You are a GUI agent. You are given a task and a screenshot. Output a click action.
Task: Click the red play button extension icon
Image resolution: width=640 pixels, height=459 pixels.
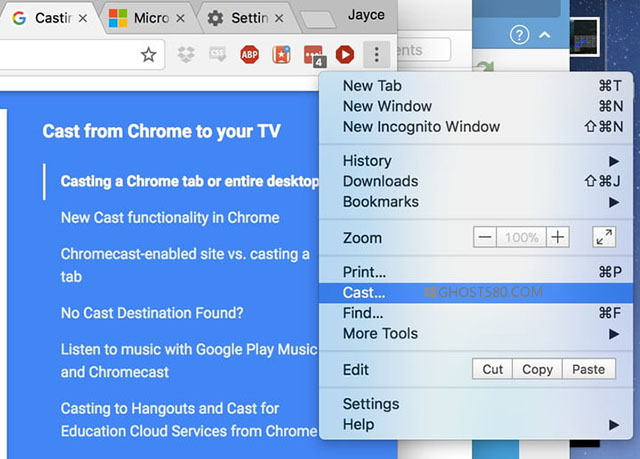click(x=345, y=54)
